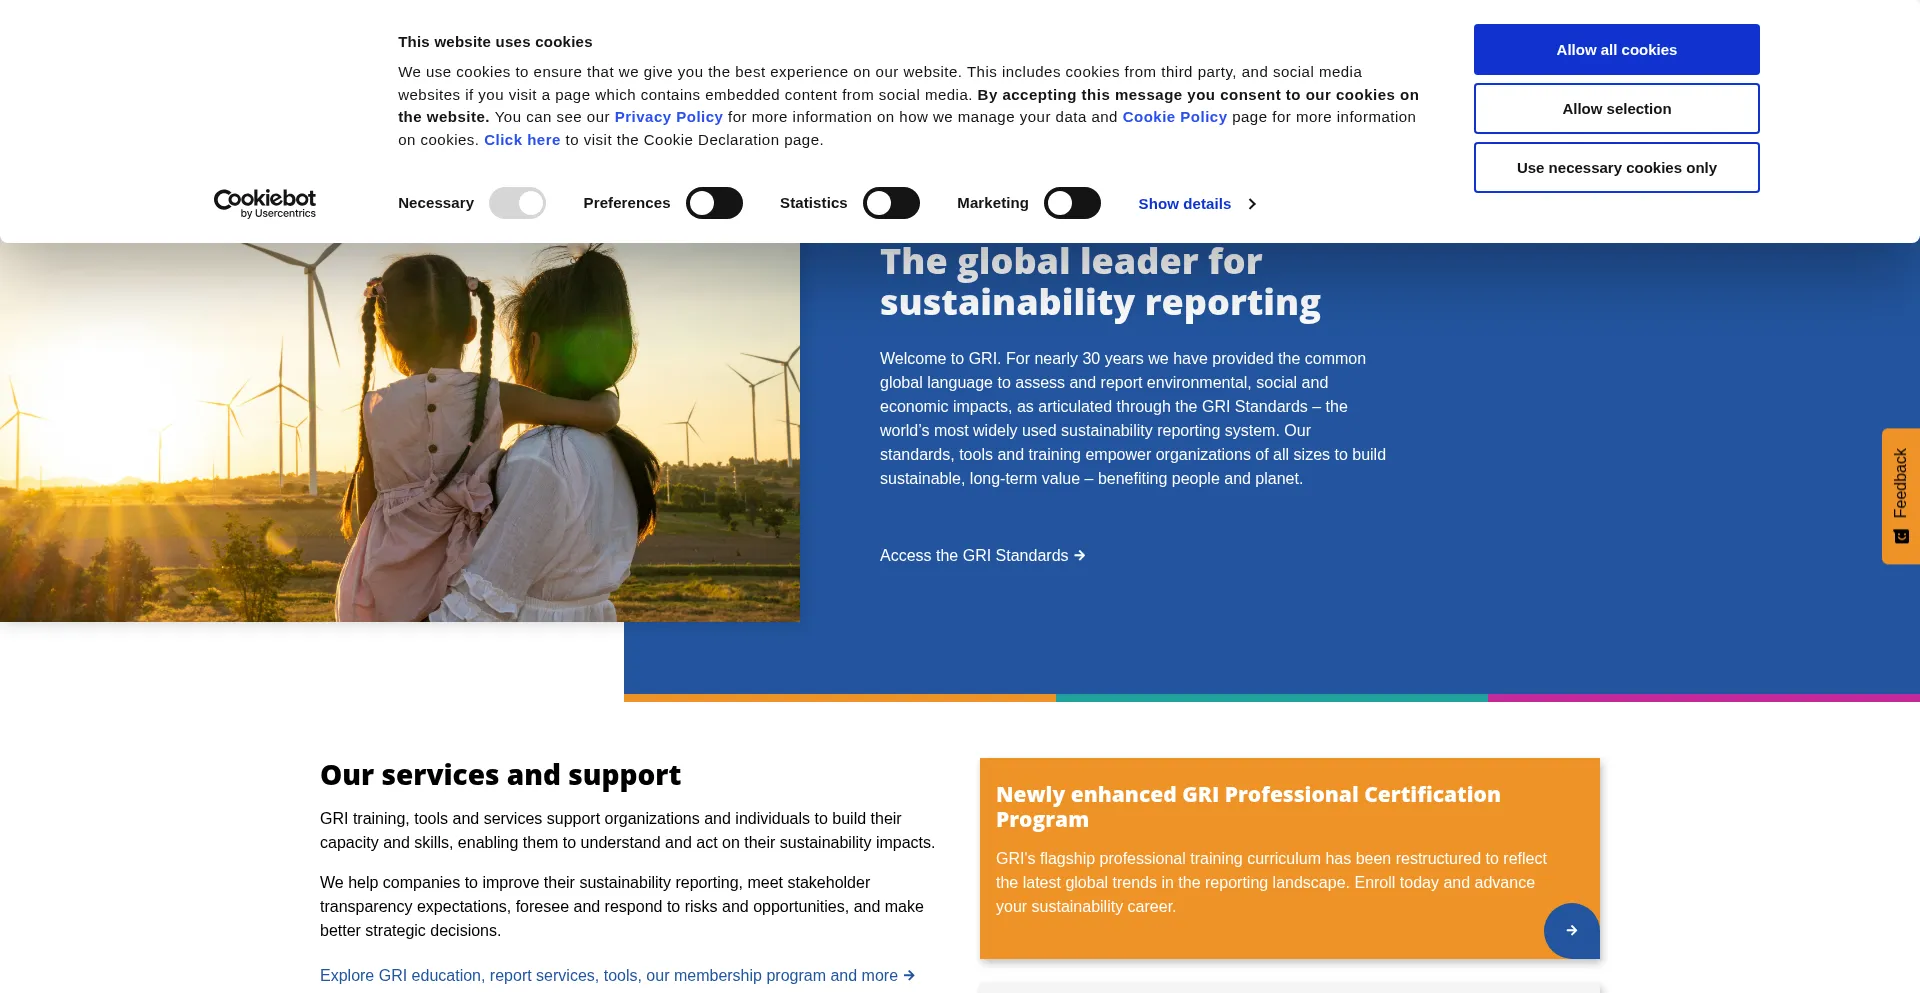Image resolution: width=1920 pixels, height=993 pixels.
Task: Open the Cookie Policy link
Action: coord(1174,117)
